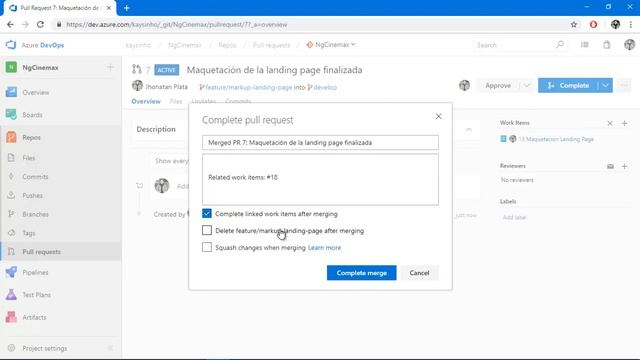This screenshot has height=360, width=640.
Task: Uncheck Complete linked work items after merging
Action: tap(207, 213)
